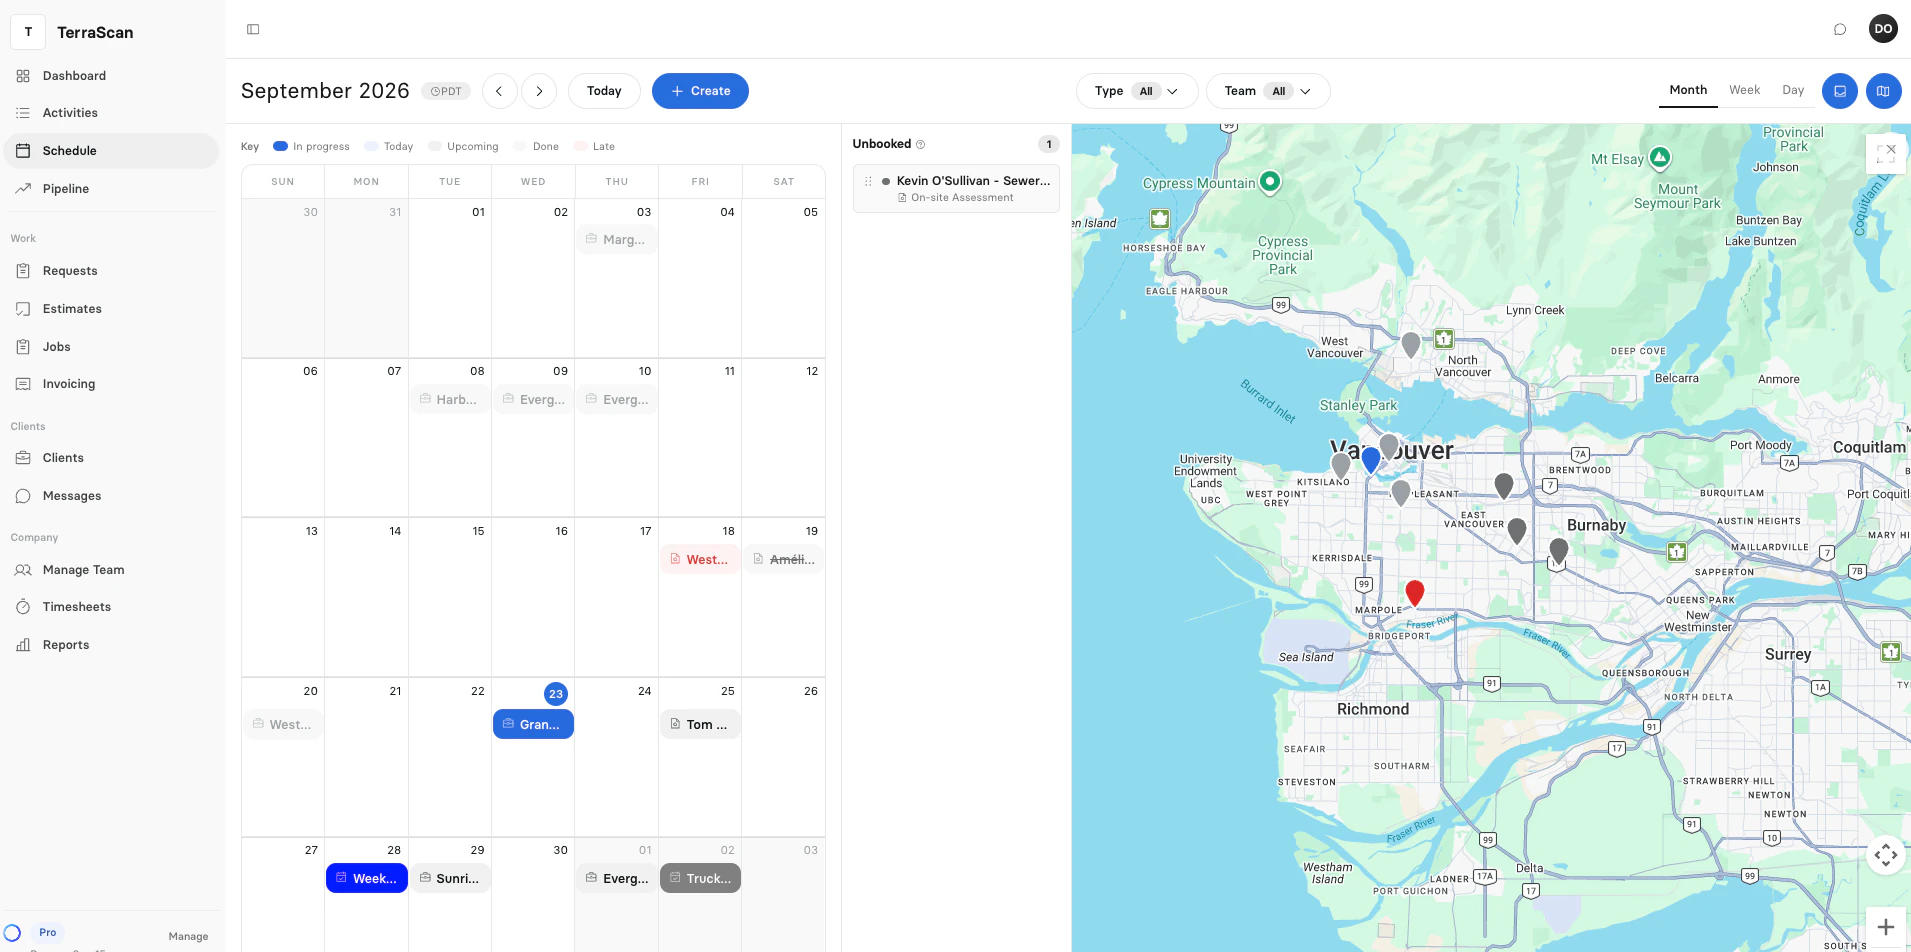Click the map pan control

tap(1886, 855)
